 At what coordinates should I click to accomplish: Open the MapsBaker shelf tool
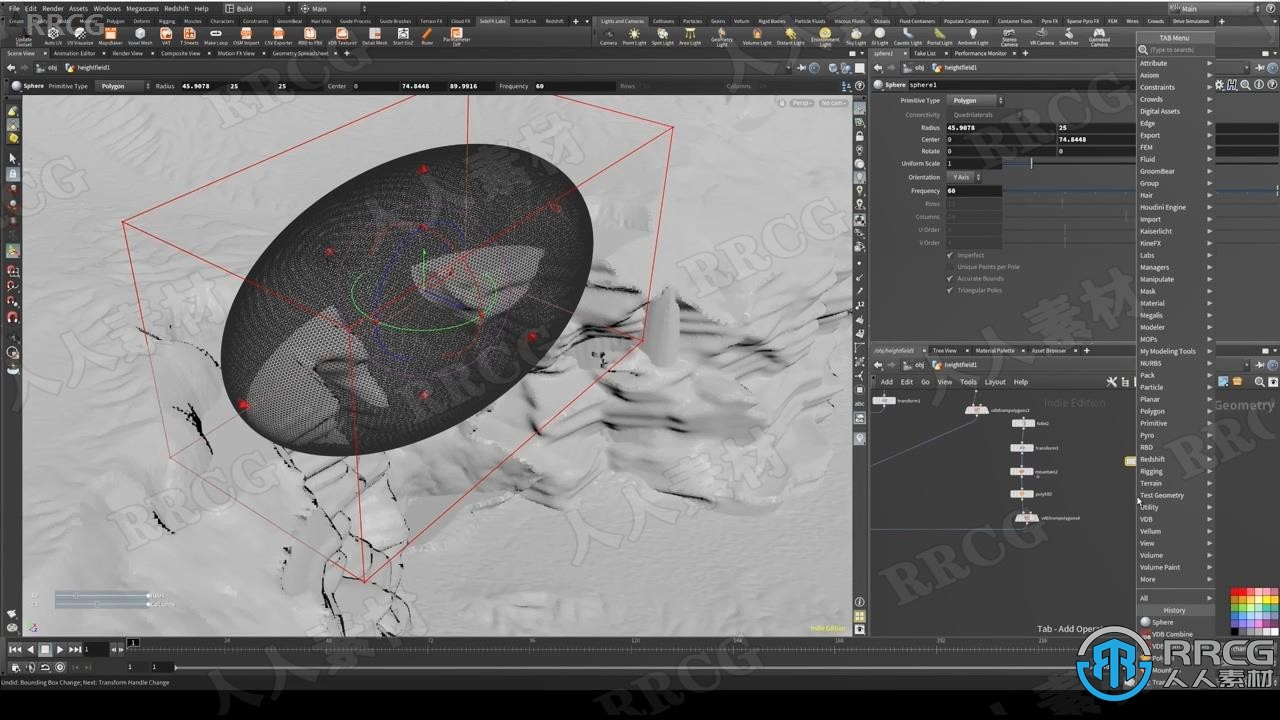pos(110,37)
